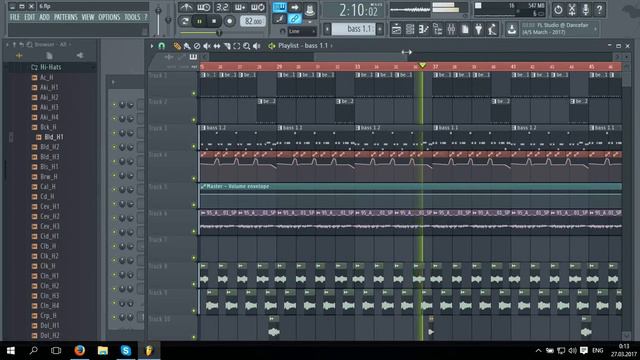Screen dimensions: 640x360
Task: Toggle wait for input before recording
Action: [x=204, y=7]
